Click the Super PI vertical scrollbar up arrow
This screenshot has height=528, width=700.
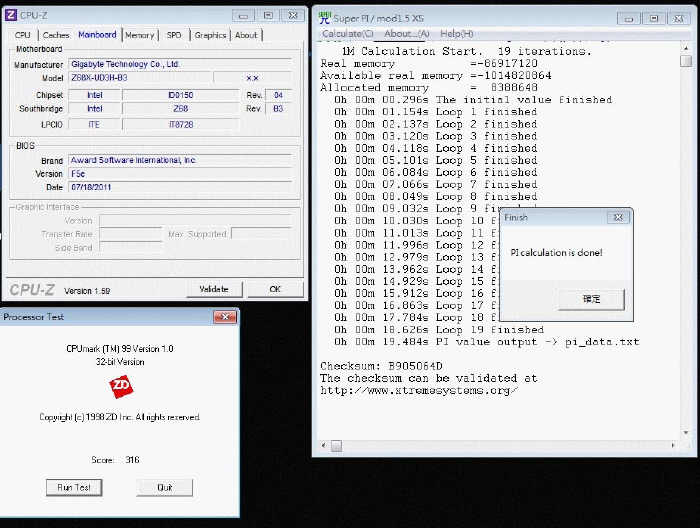(x=686, y=47)
